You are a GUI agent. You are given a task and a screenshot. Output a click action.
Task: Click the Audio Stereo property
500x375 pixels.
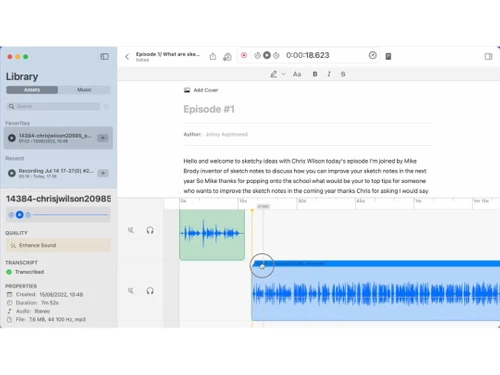coord(28,311)
